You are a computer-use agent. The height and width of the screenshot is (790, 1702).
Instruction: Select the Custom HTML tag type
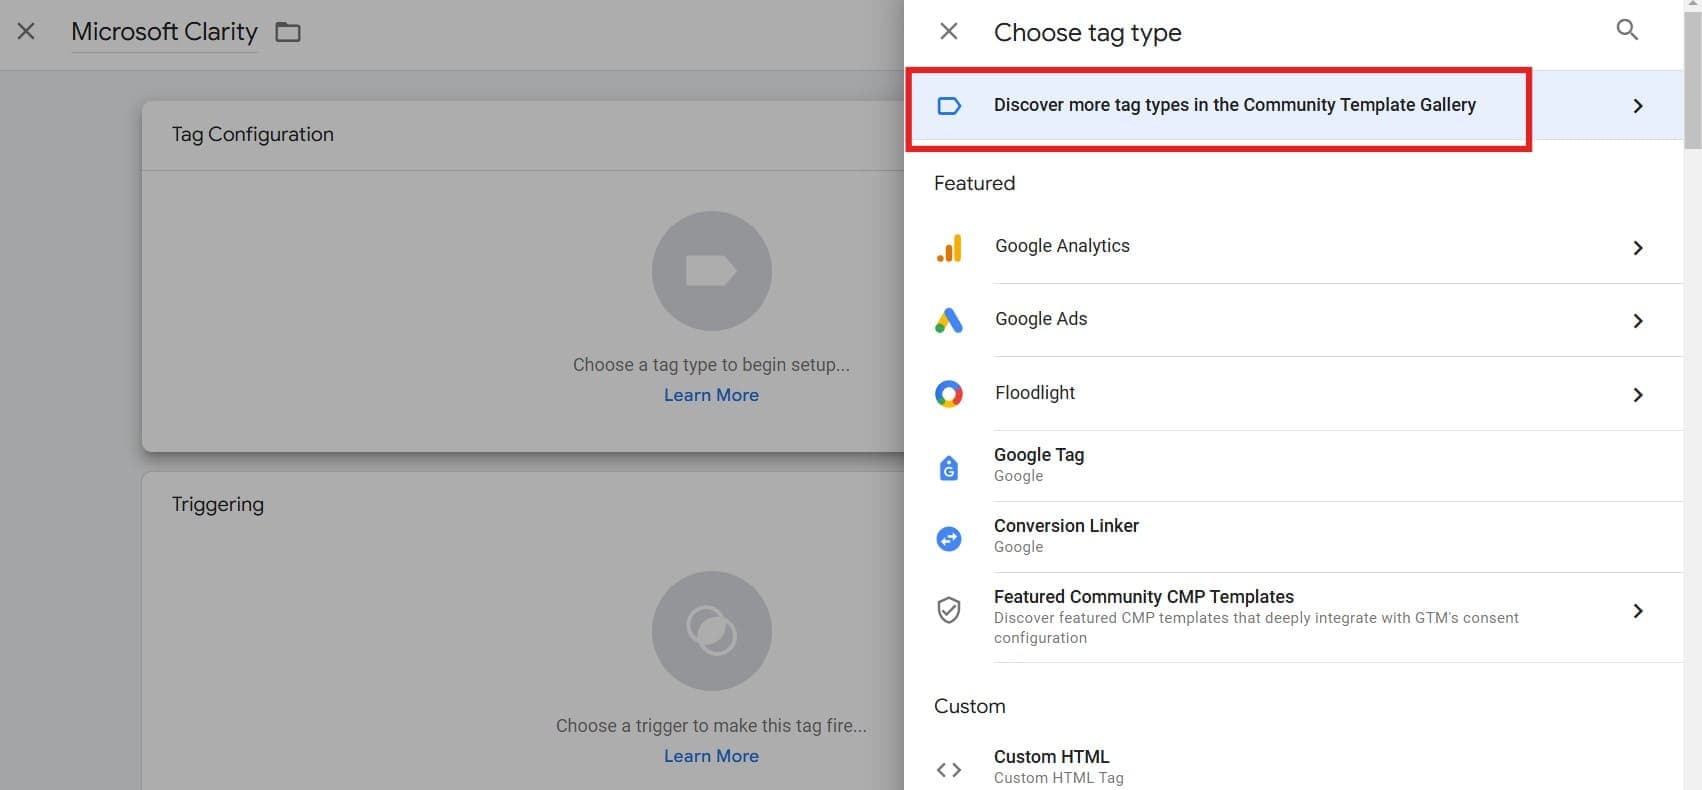point(1051,758)
